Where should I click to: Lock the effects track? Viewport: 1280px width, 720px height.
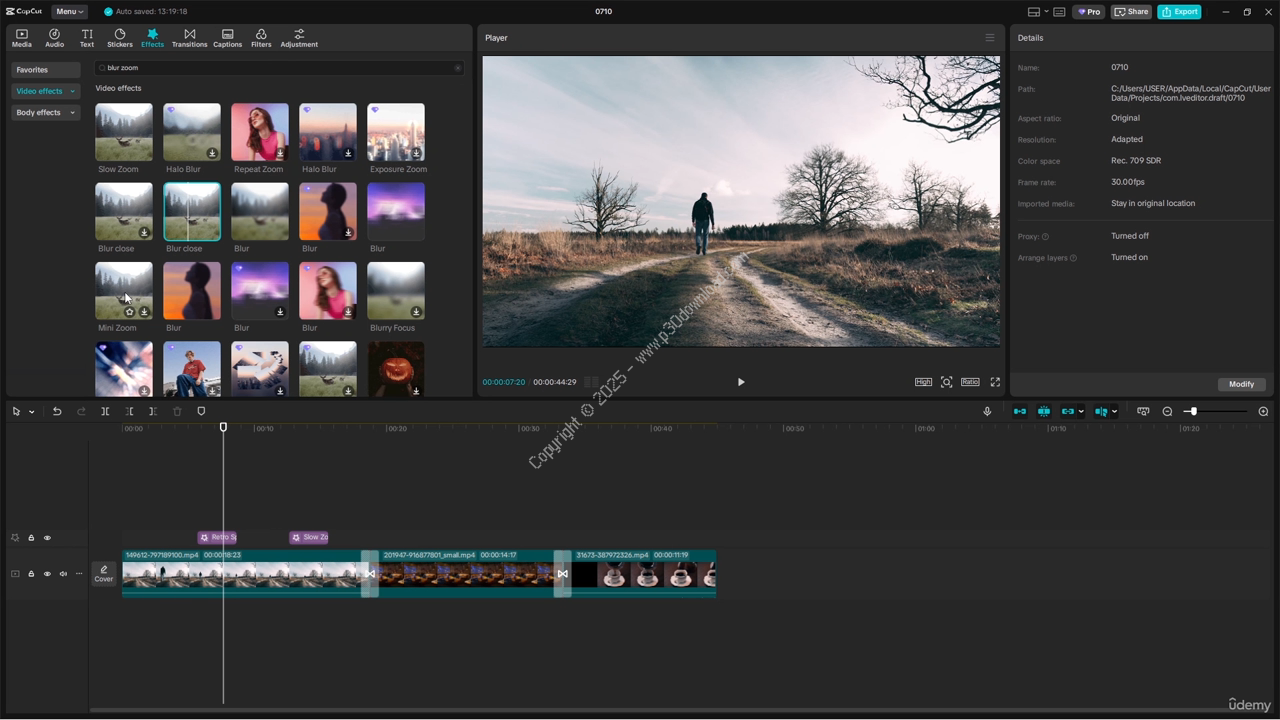click(x=31, y=538)
